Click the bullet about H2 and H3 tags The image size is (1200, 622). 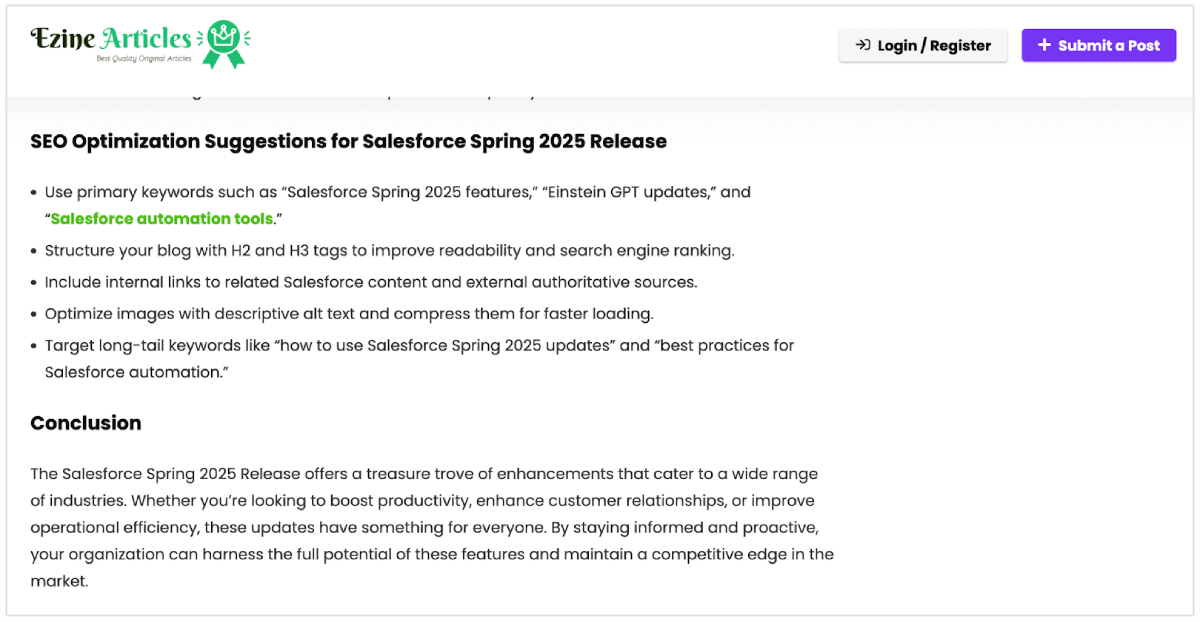pyautogui.click(x=389, y=250)
